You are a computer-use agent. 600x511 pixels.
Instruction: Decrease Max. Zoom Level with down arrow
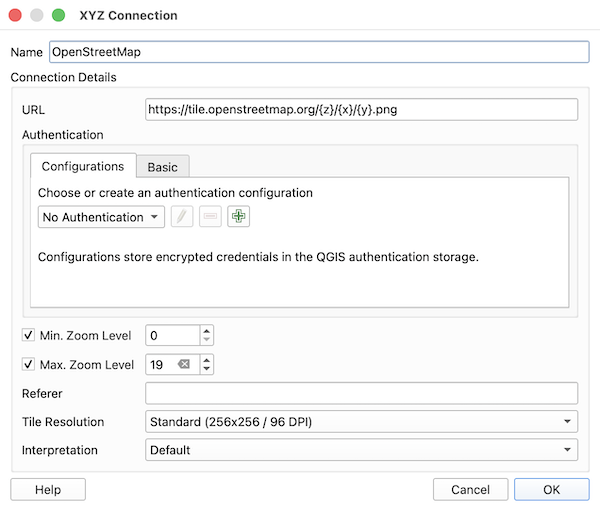click(207, 369)
